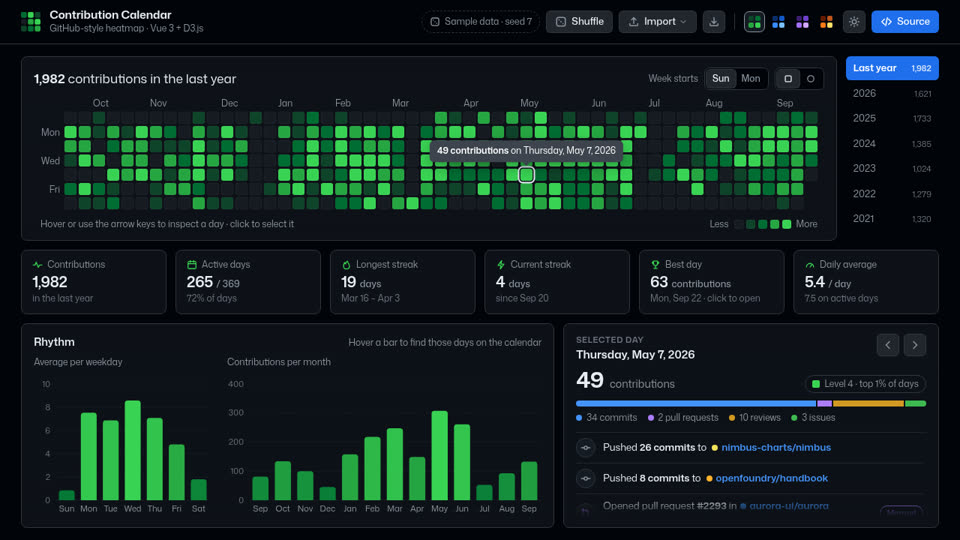Click the "10 reviews" legend text

tap(759, 418)
